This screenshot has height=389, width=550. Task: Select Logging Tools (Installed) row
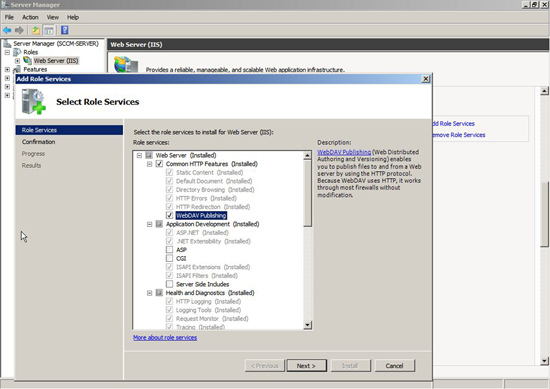208,310
